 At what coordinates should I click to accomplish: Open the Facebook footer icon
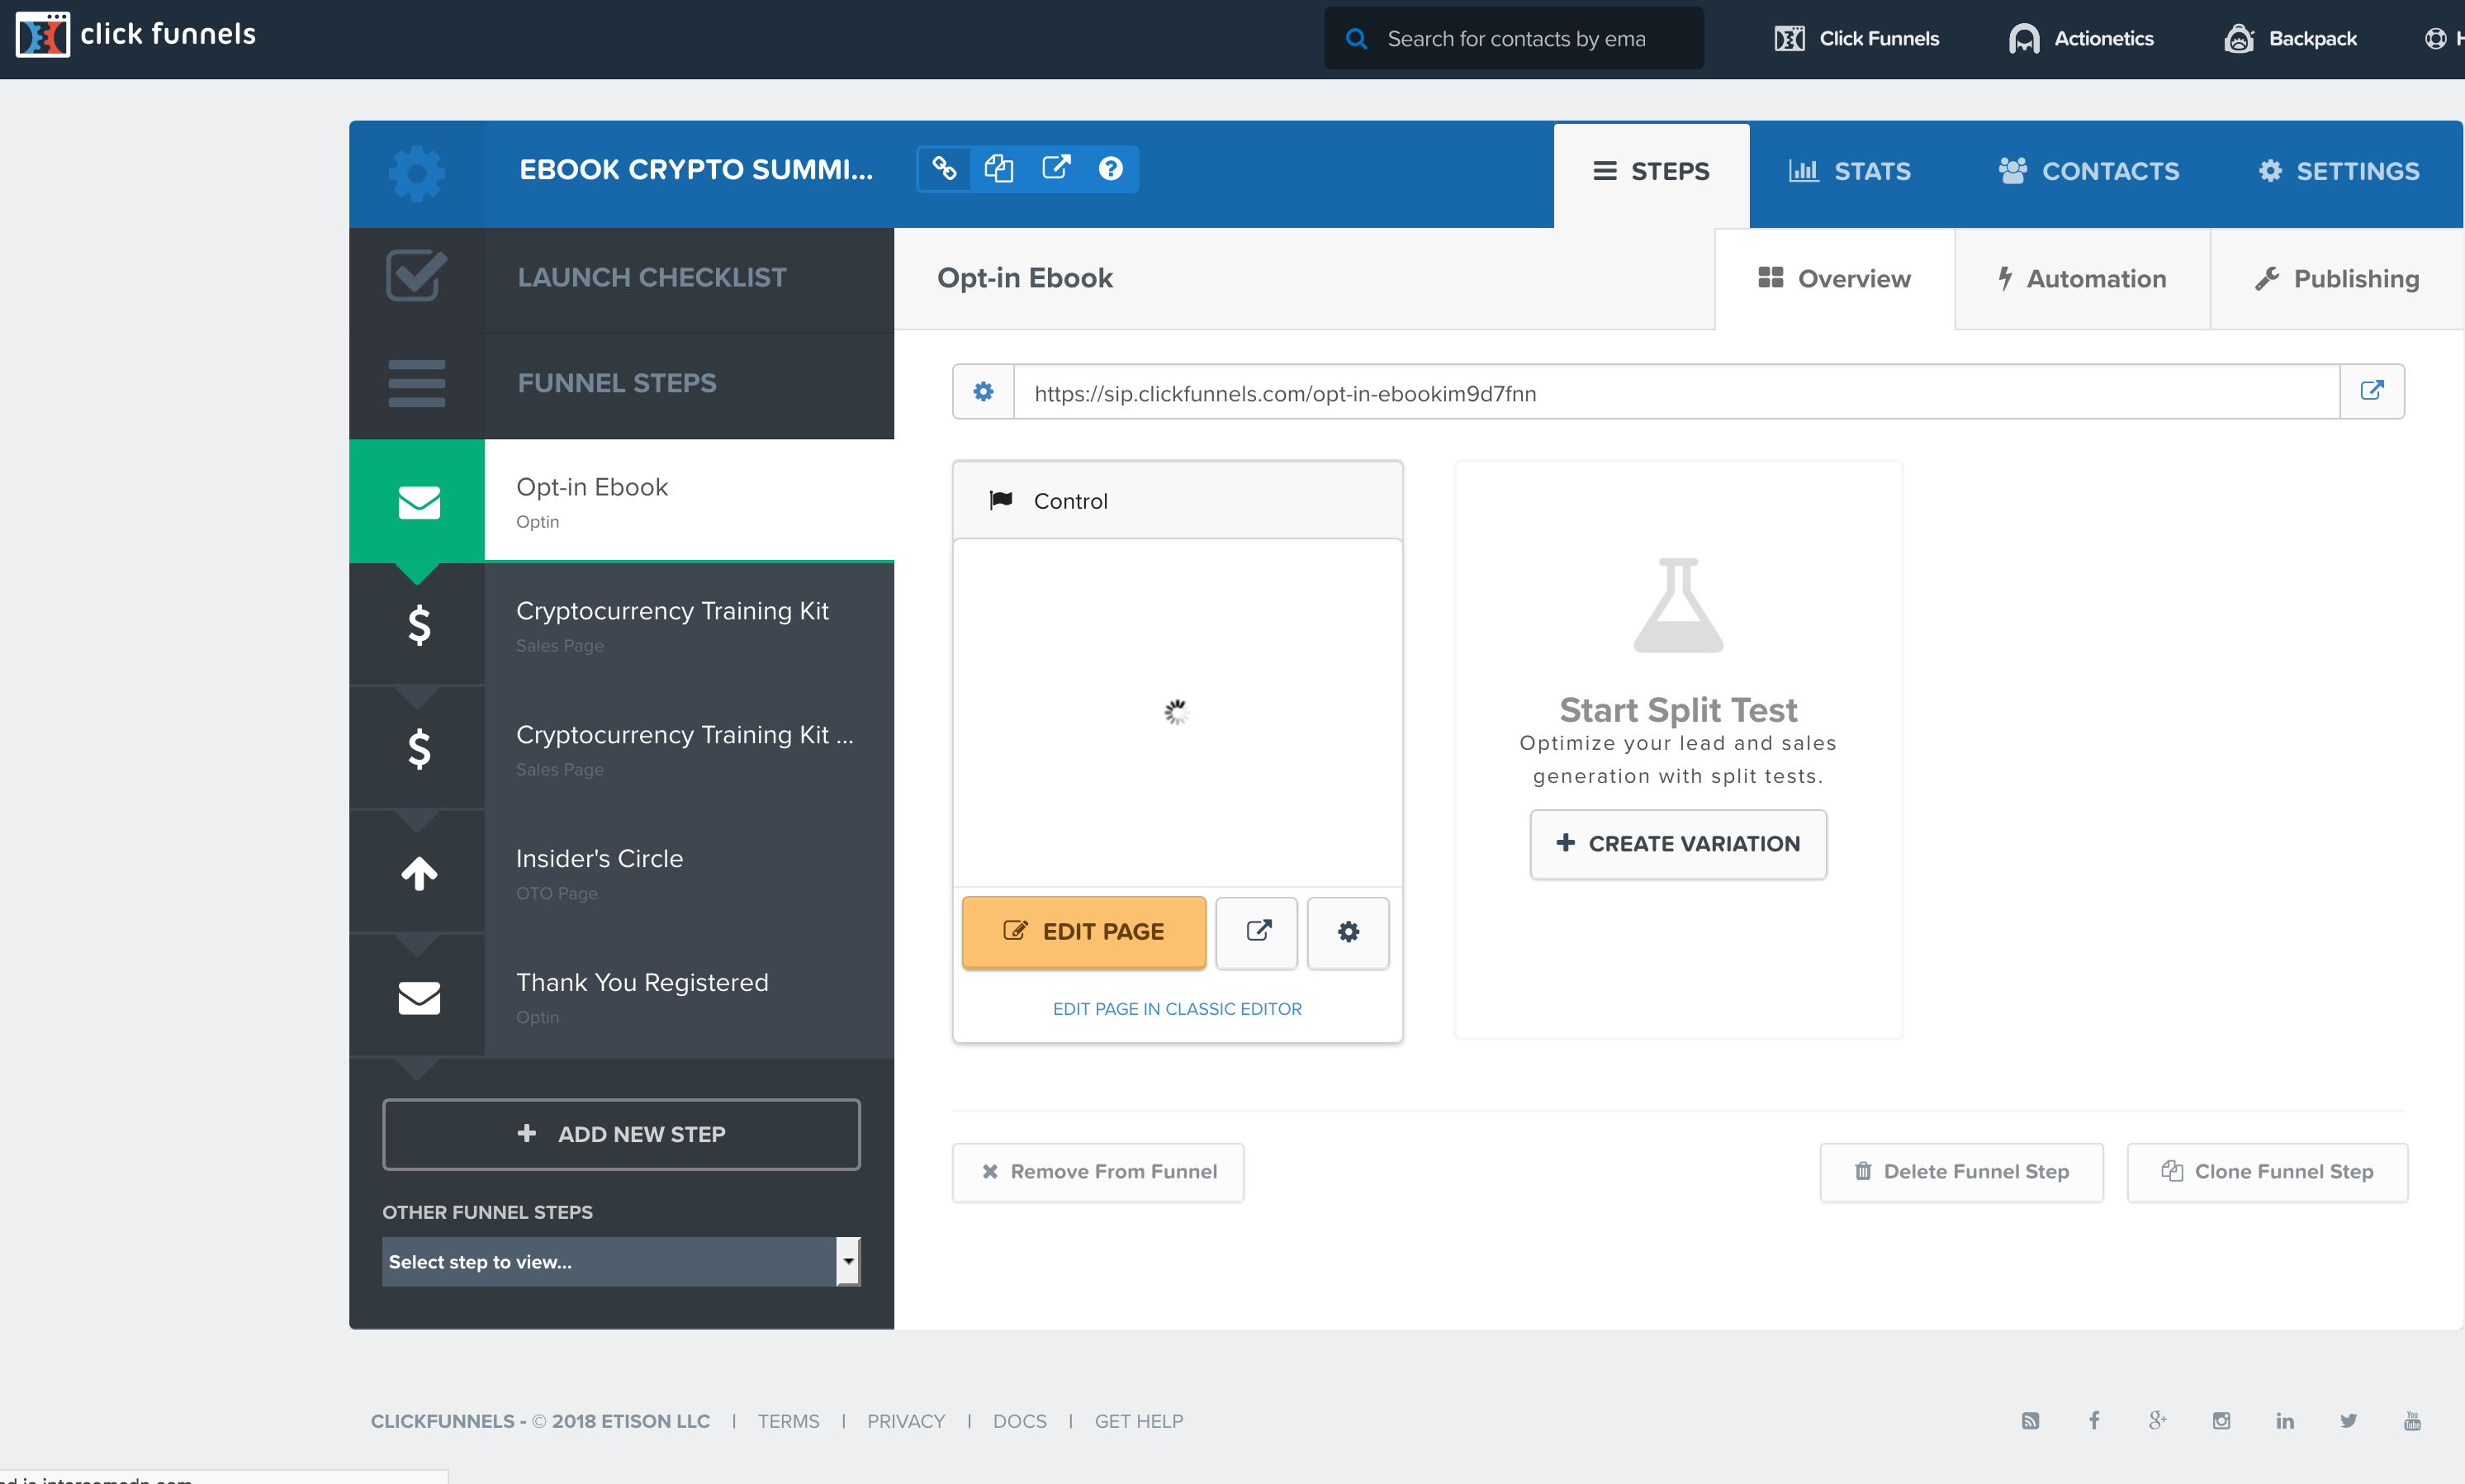(x=2094, y=1421)
